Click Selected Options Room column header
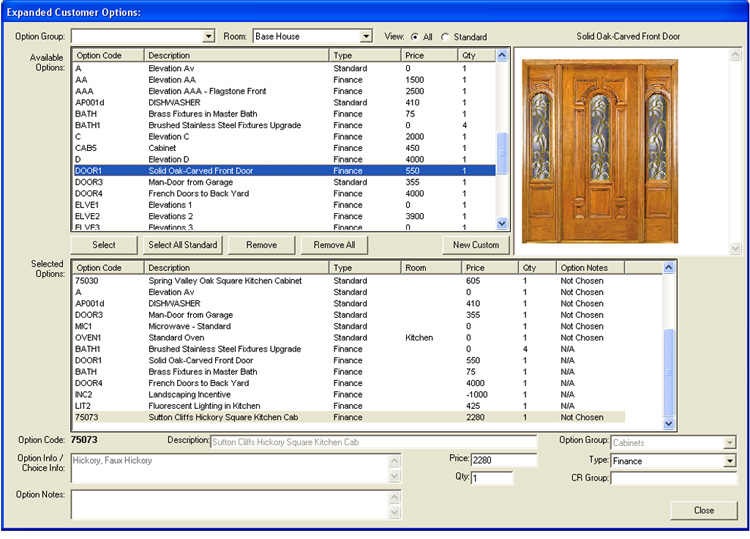This screenshot has width=750, height=539. pos(431,268)
